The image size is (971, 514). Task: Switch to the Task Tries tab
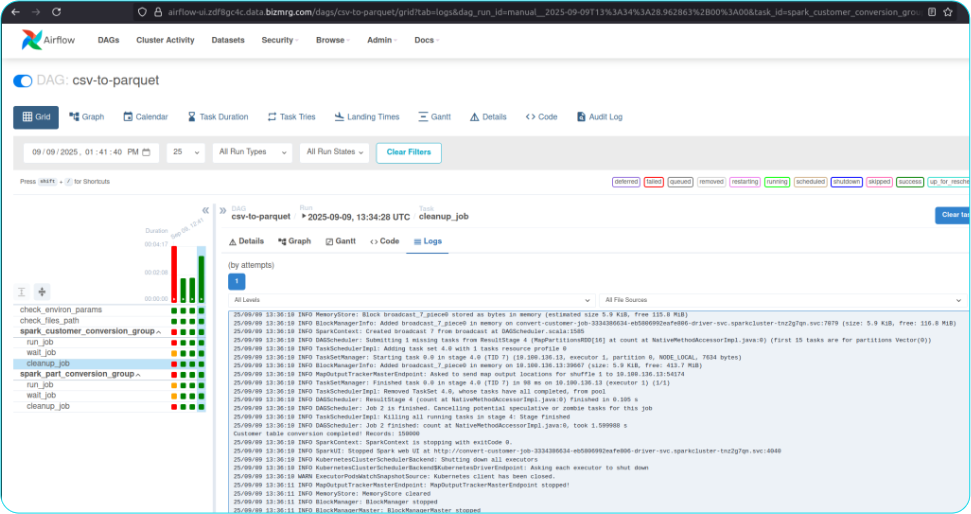tap(291, 117)
